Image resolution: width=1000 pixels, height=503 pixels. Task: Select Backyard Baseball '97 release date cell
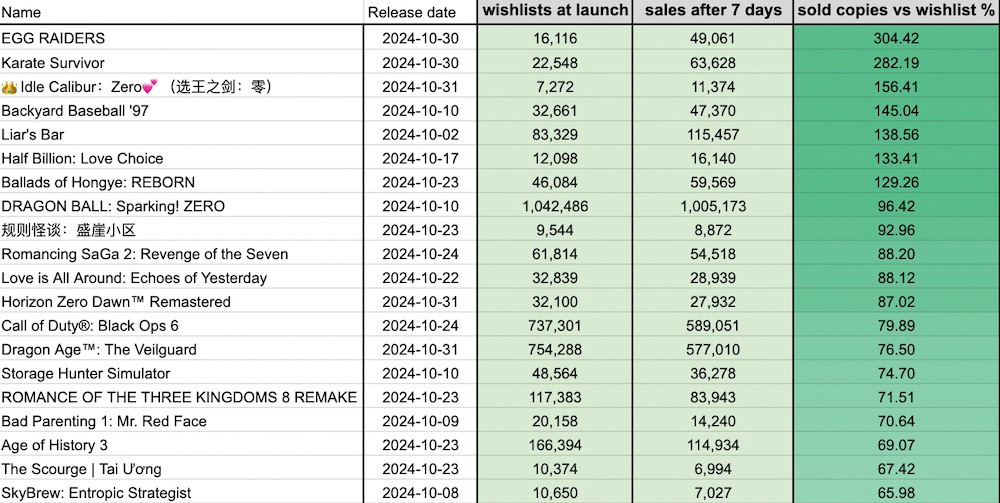(419, 110)
